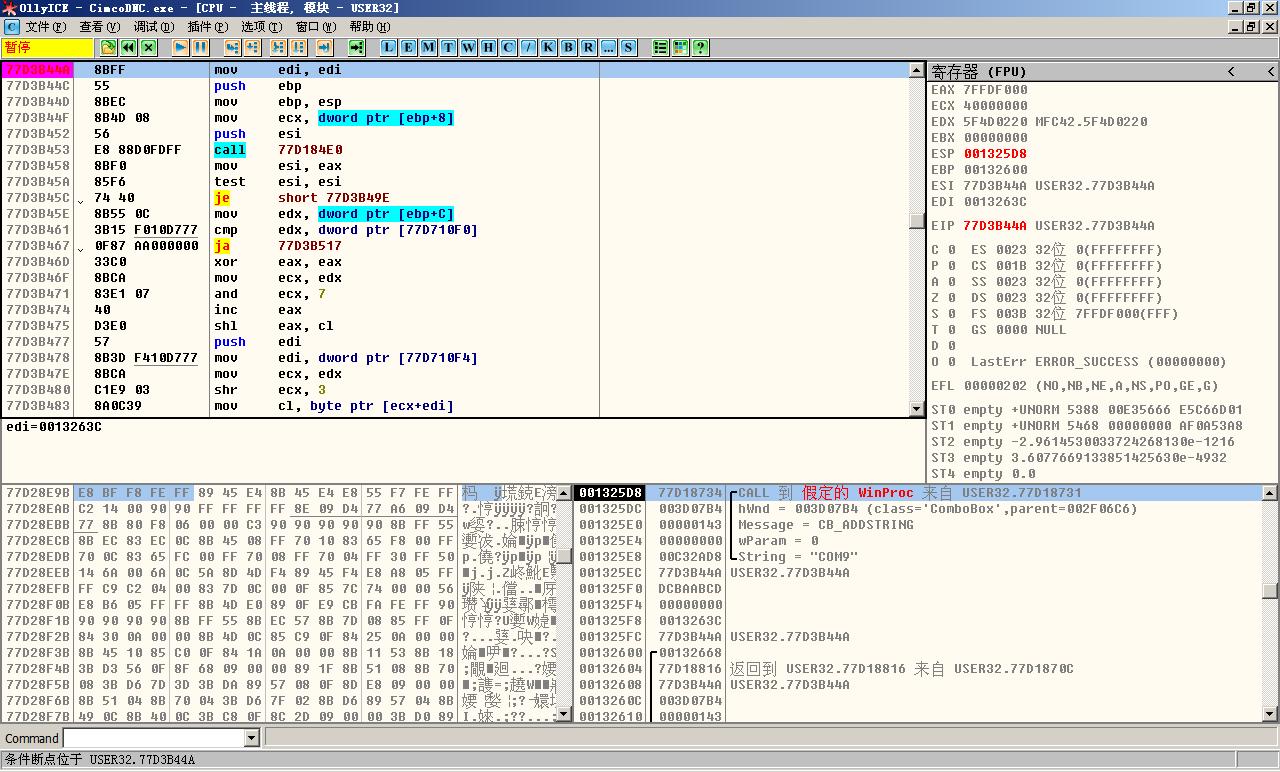
Task: Click right arrow in registers panel header
Action: coord(1270,71)
